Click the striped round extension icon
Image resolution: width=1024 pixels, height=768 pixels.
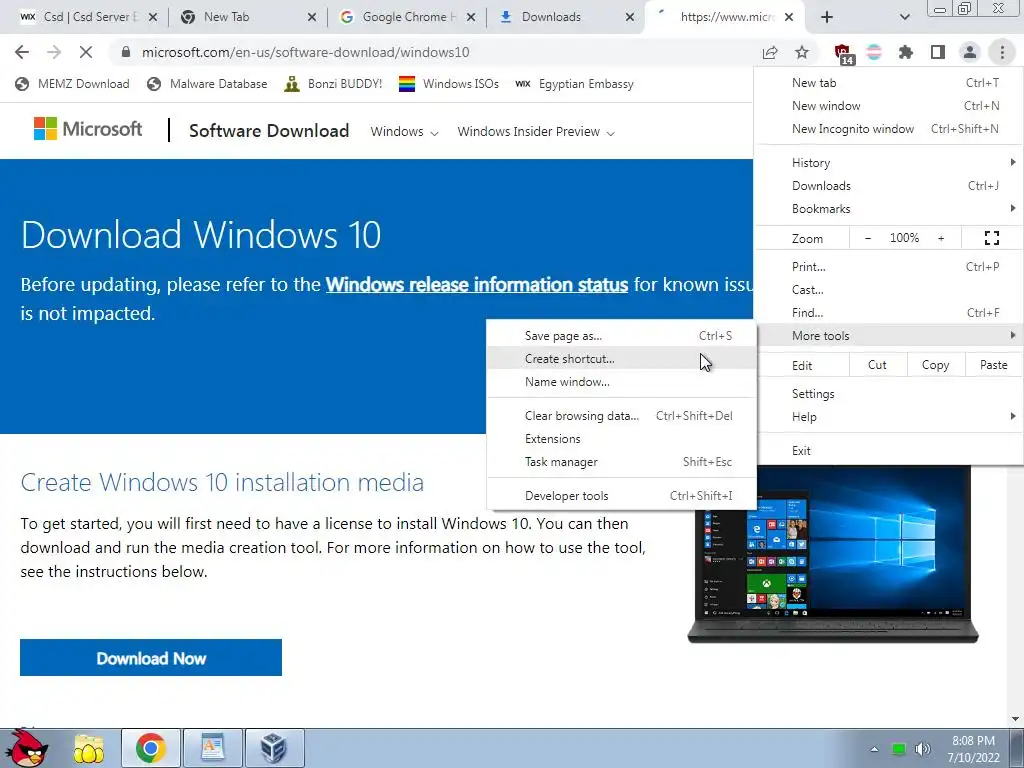click(874, 52)
